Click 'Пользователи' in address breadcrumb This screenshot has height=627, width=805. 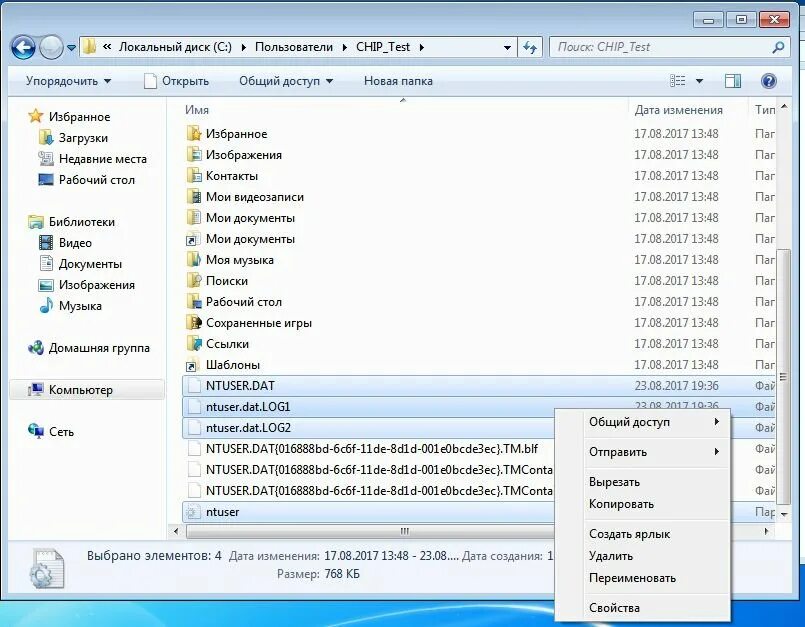294,47
